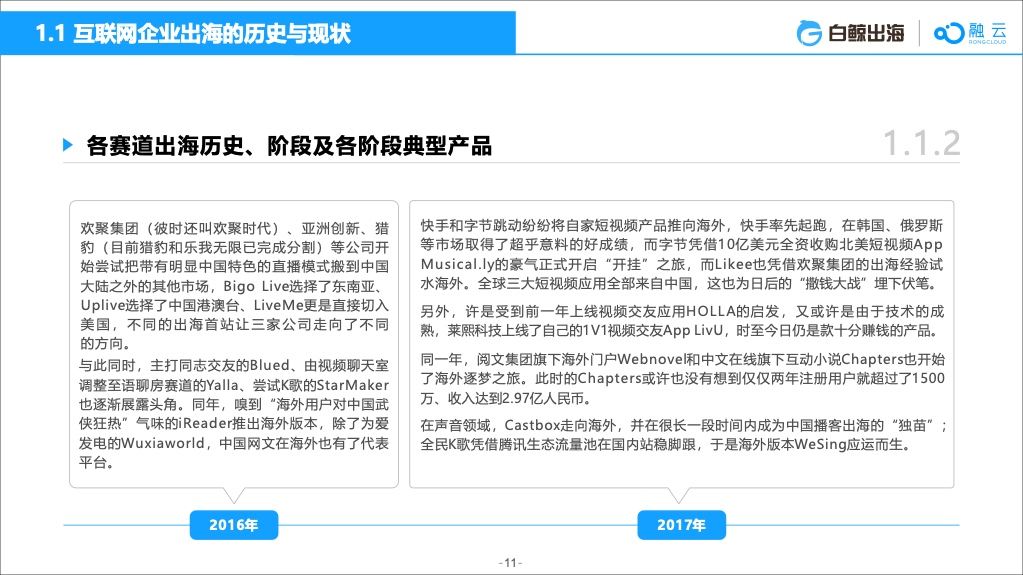Click the line mentioning 海外版本WeSing应运而生

click(x=665, y=445)
